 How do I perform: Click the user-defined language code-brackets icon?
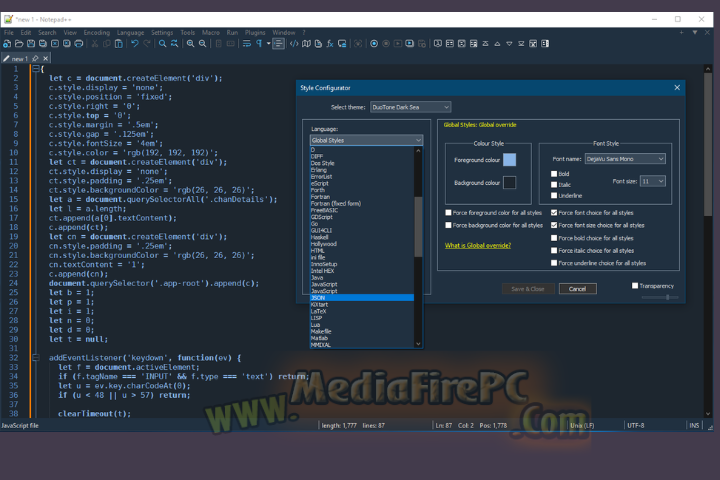[294, 44]
